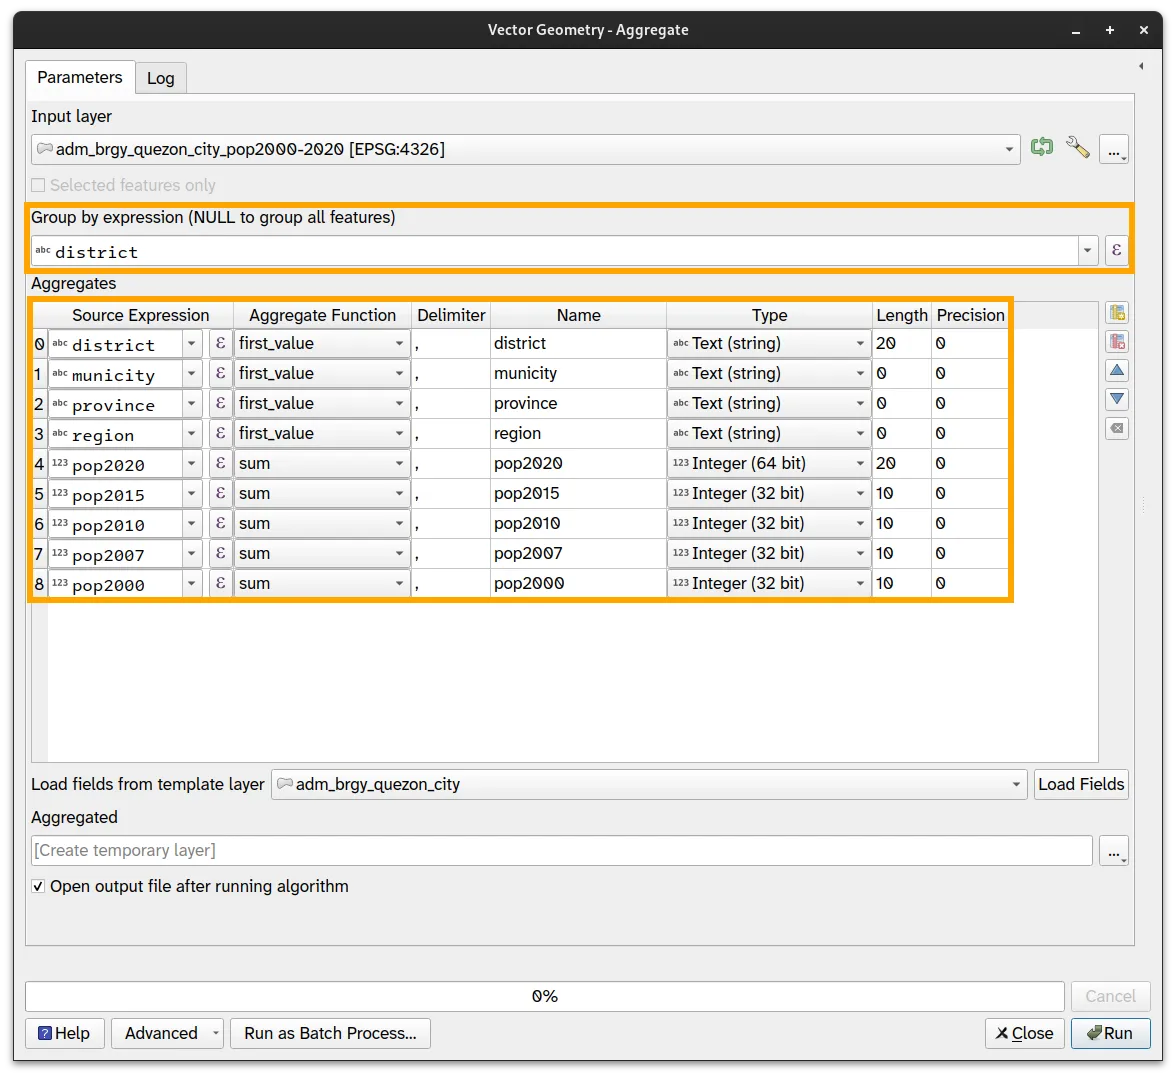Open advanced options with the wrench icon
The image size is (1176, 1077).
point(1078,147)
